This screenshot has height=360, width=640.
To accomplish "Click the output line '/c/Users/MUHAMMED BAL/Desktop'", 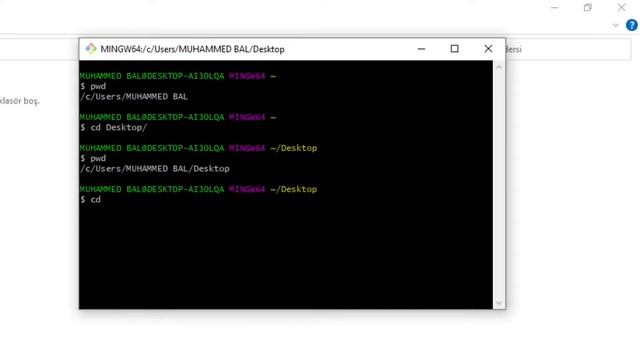I will [155, 169].
